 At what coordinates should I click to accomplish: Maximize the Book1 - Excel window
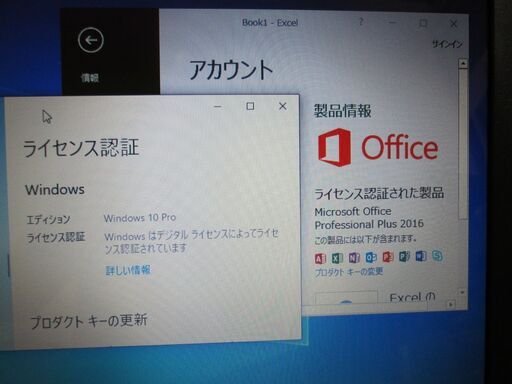click(423, 23)
